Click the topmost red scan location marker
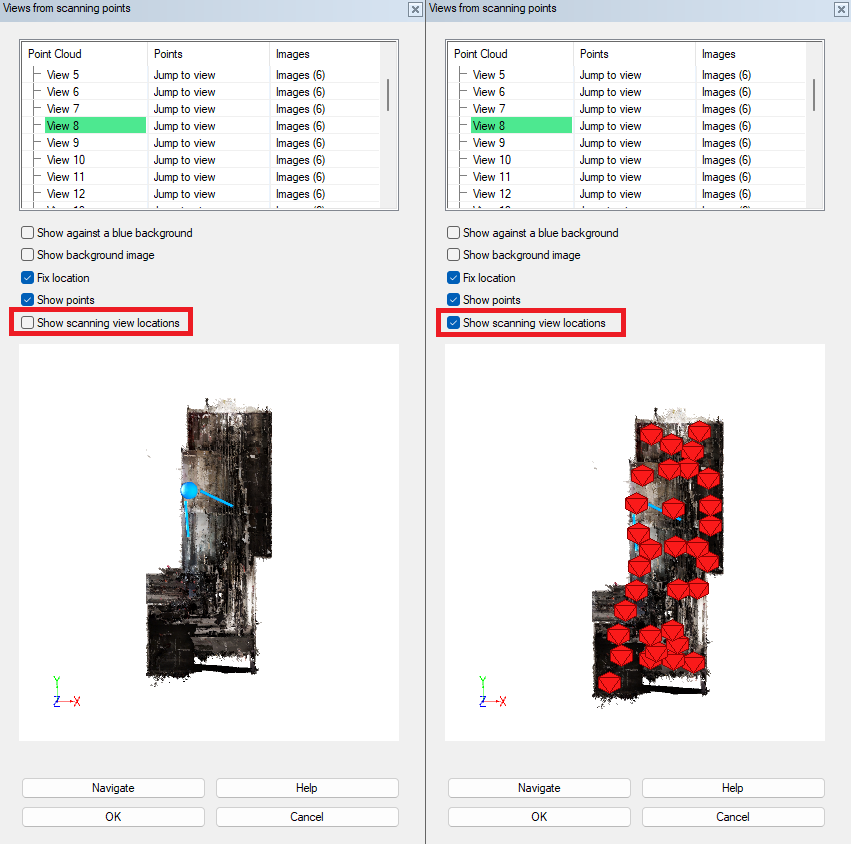This screenshot has width=851, height=844. pos(699,430)
